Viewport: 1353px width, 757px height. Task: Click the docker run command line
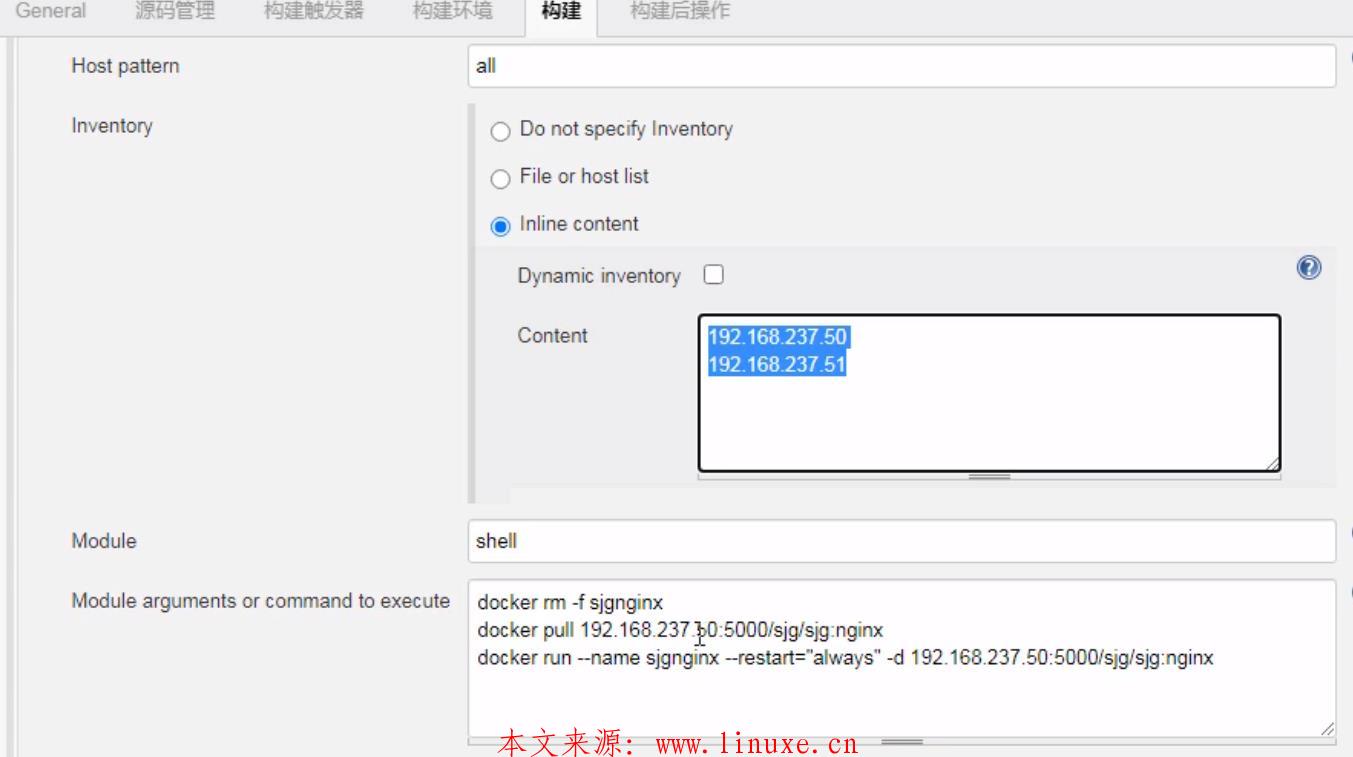pyautogui.click(x=845, y=658)
